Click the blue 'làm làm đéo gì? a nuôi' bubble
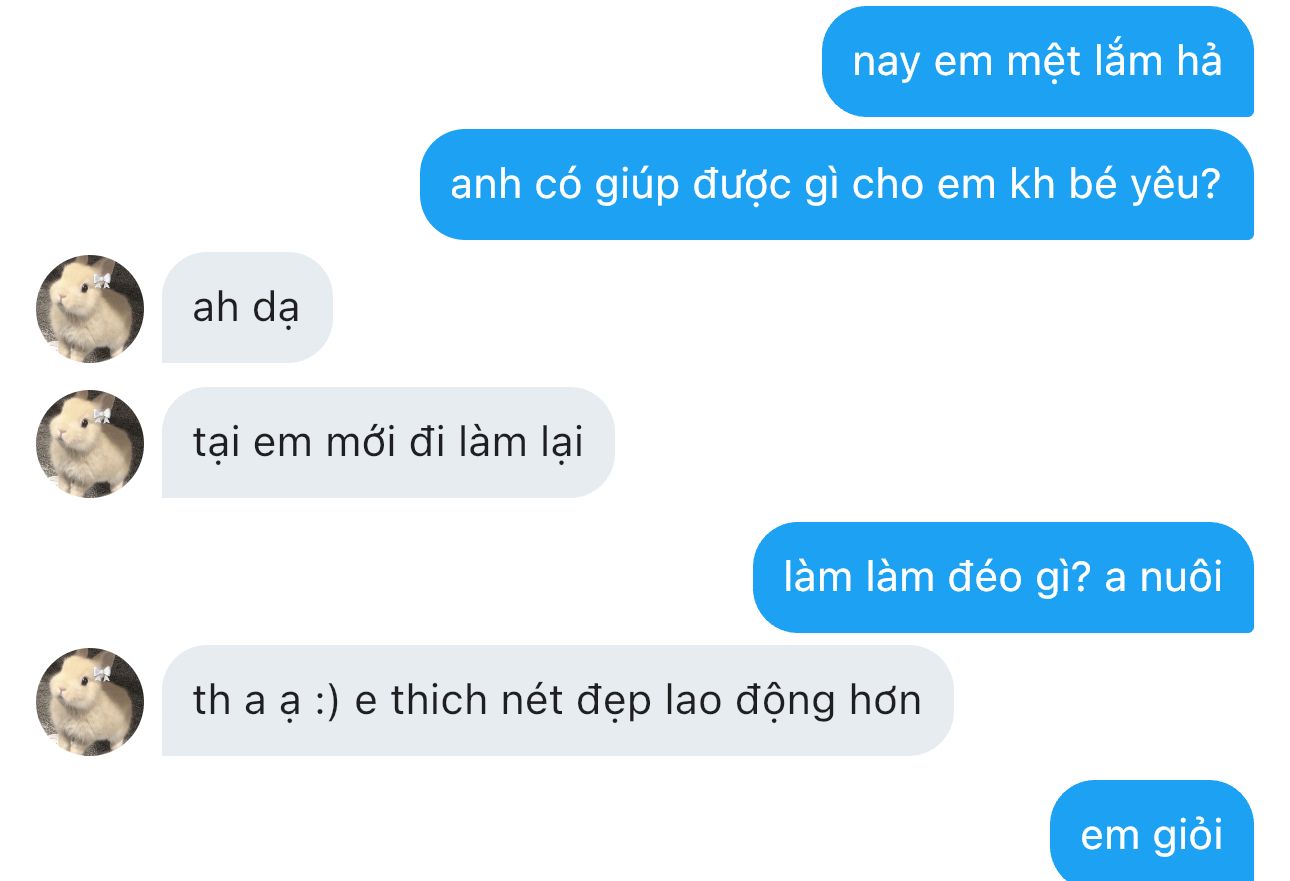 [1003, 578]
